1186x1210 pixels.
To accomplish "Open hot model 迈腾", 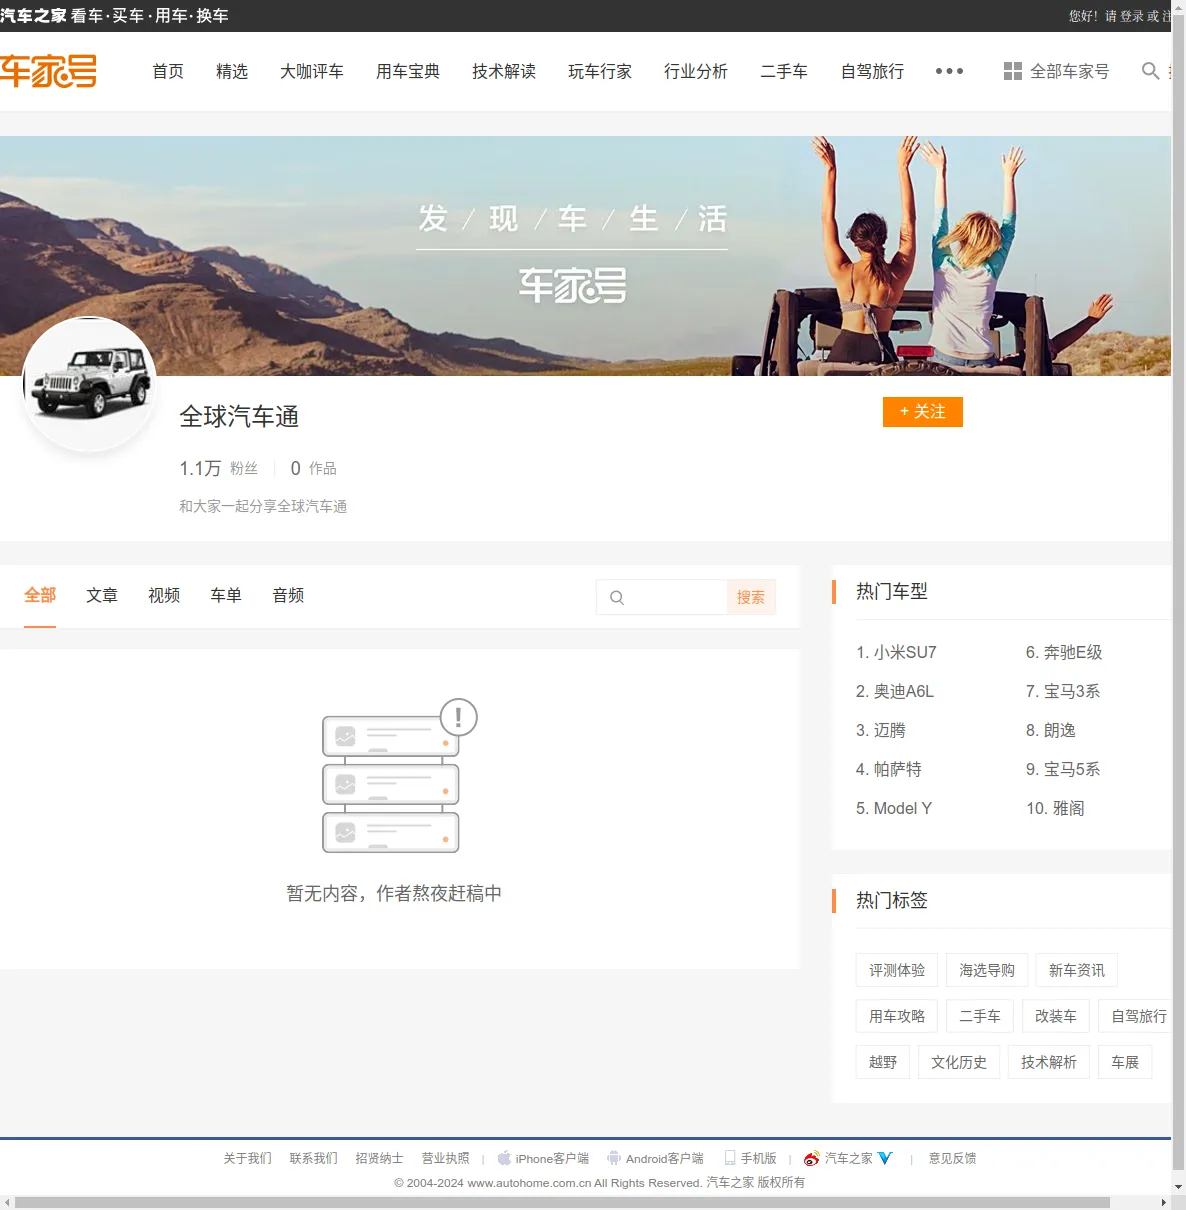I will pos(881,730).
